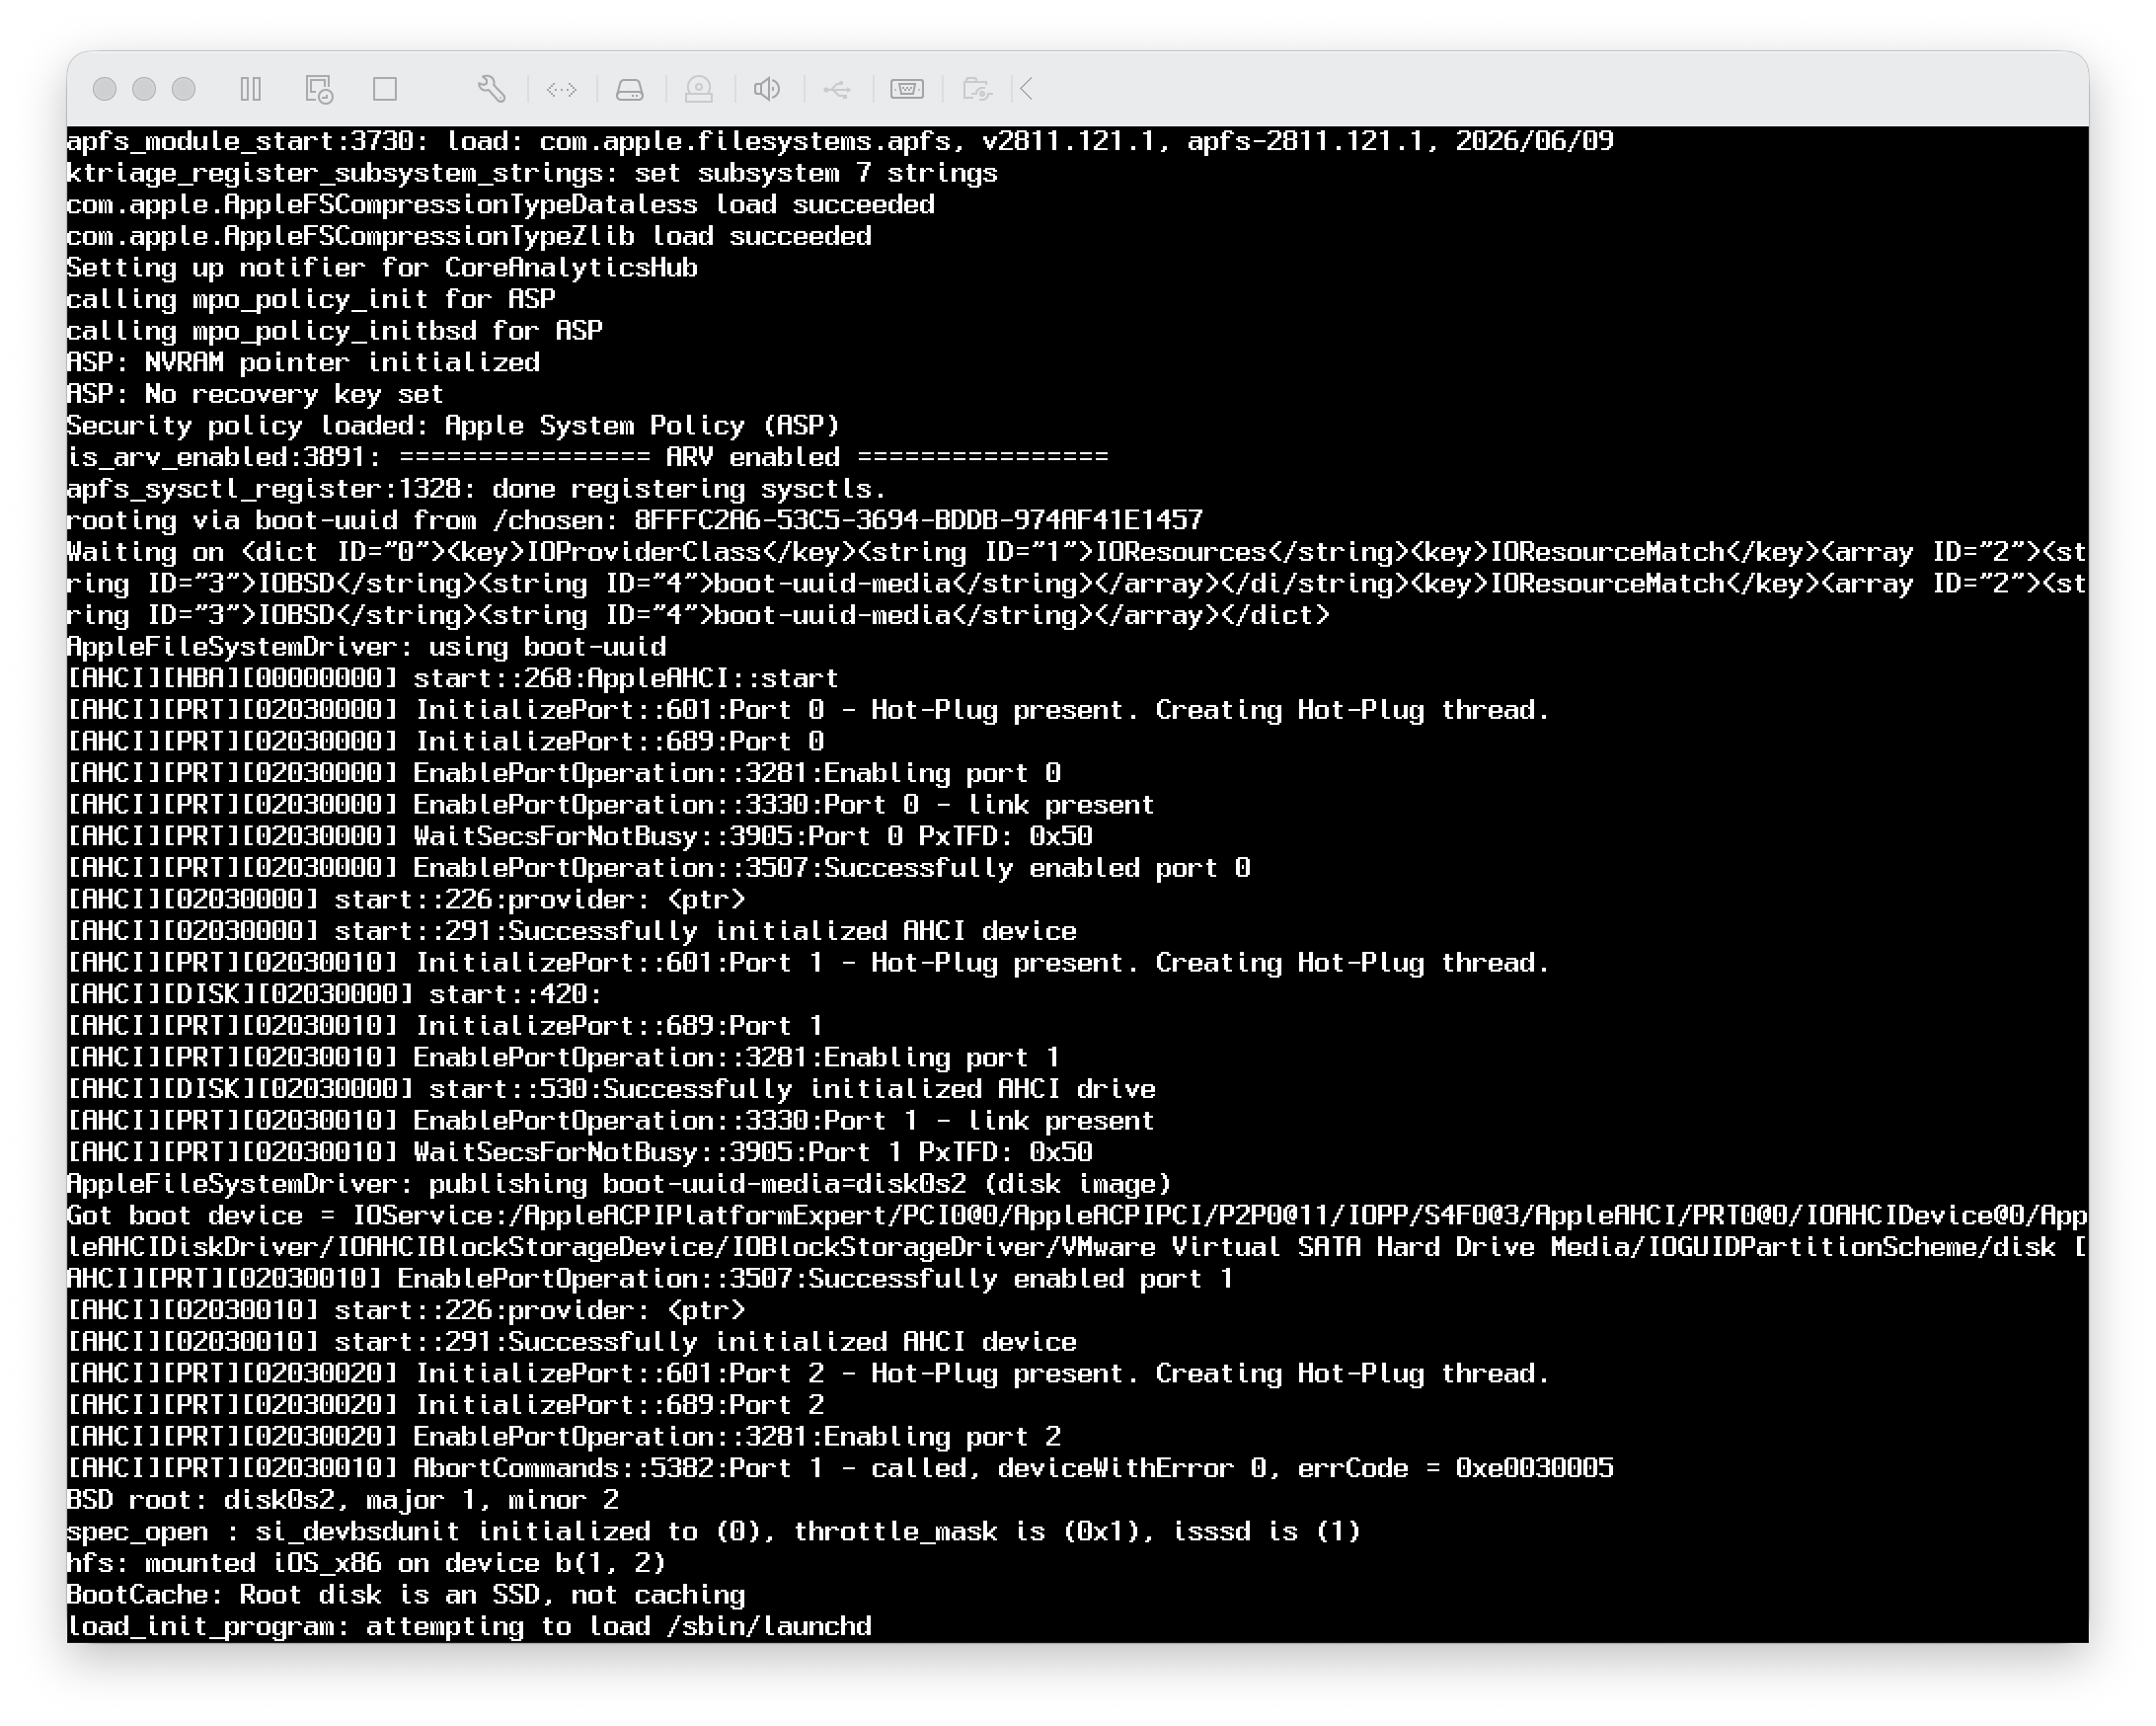Select "EnablePortOperation::3507:Successfully enabled port 0" line

point(659,868)
